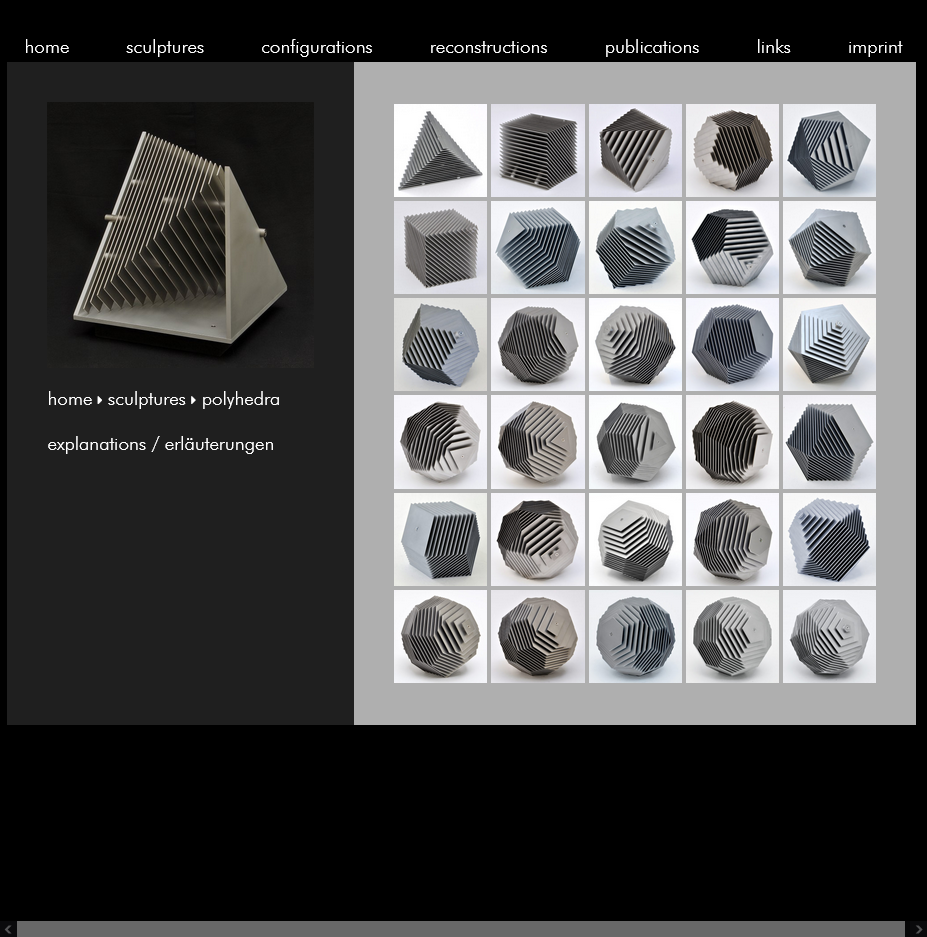
Task: Click the horizontal scrollbar track
Action: (x=461, y=929)
